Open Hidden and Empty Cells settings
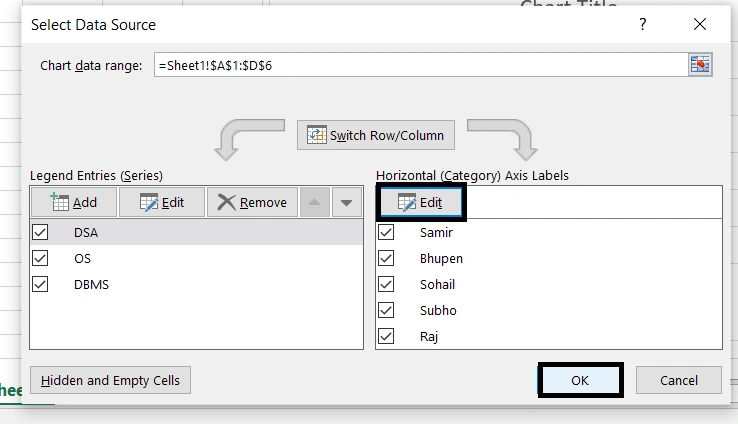 (x=110, y=380)
